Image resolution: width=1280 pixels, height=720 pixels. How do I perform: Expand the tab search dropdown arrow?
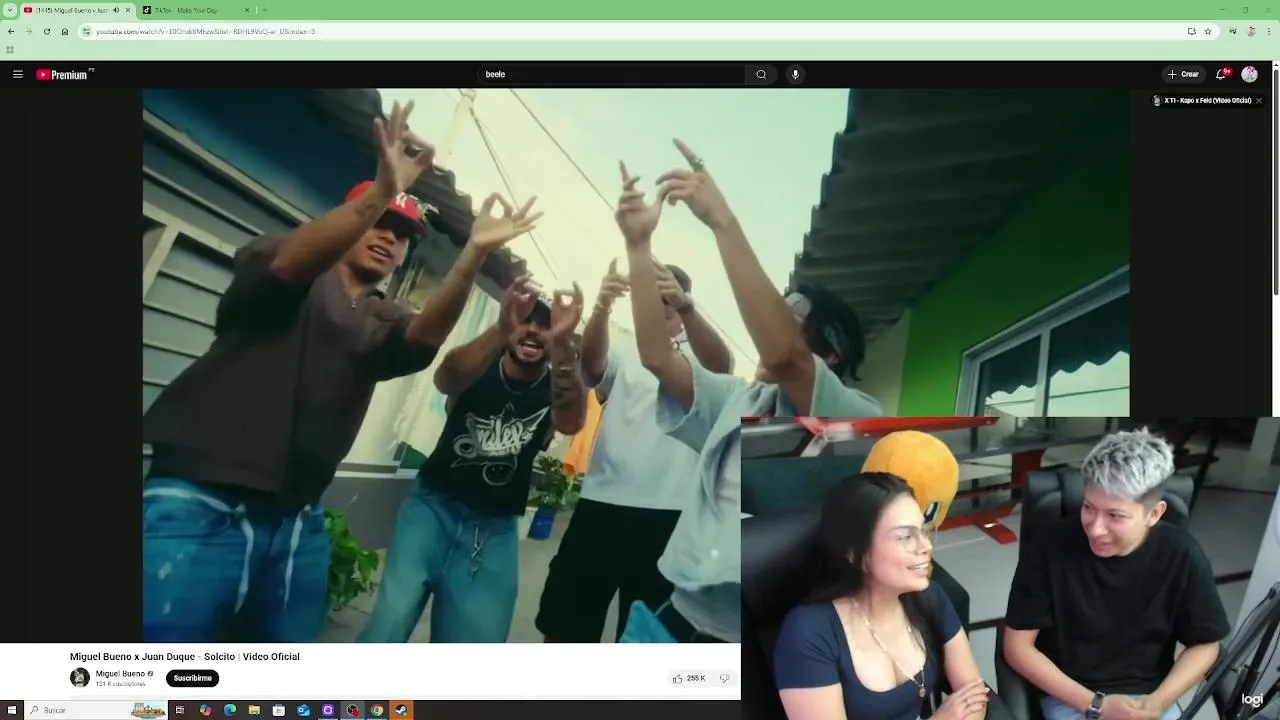coord(9,10)
